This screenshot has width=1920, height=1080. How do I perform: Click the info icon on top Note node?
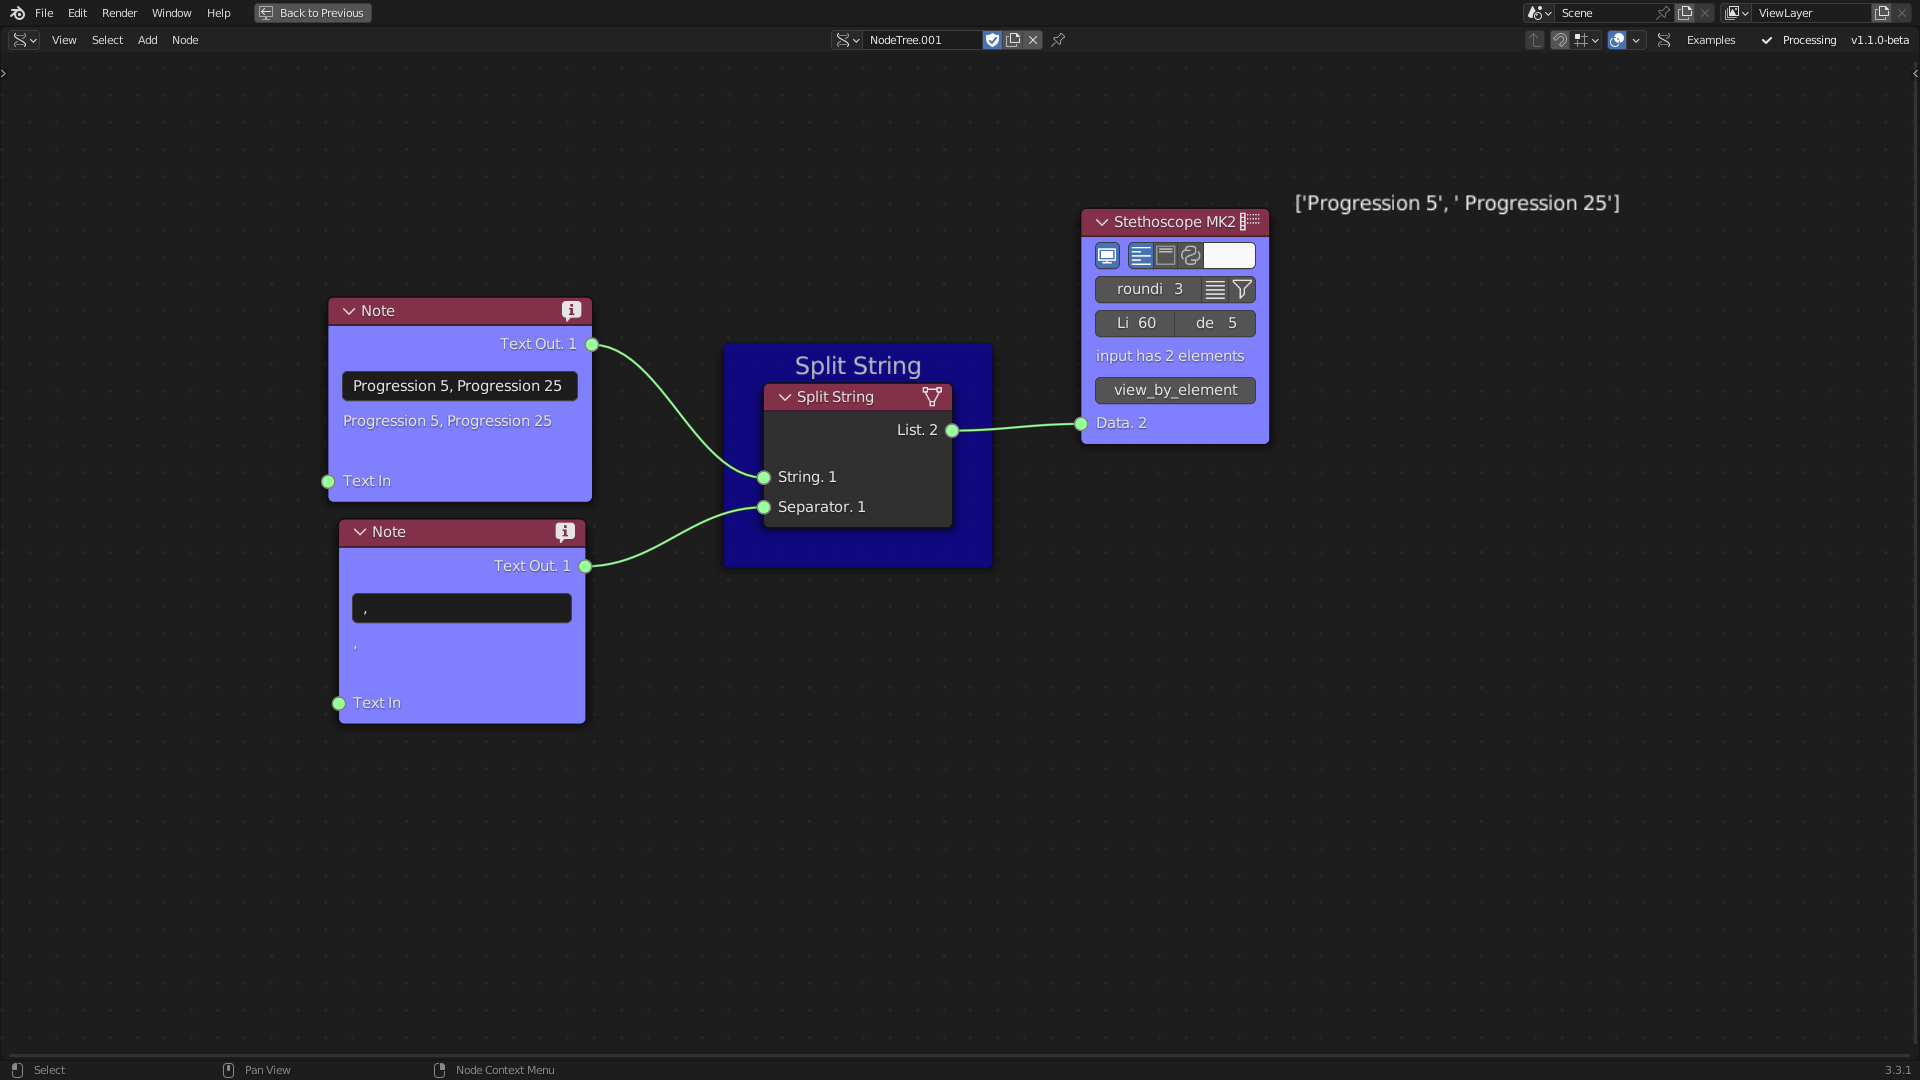point(571,311)
